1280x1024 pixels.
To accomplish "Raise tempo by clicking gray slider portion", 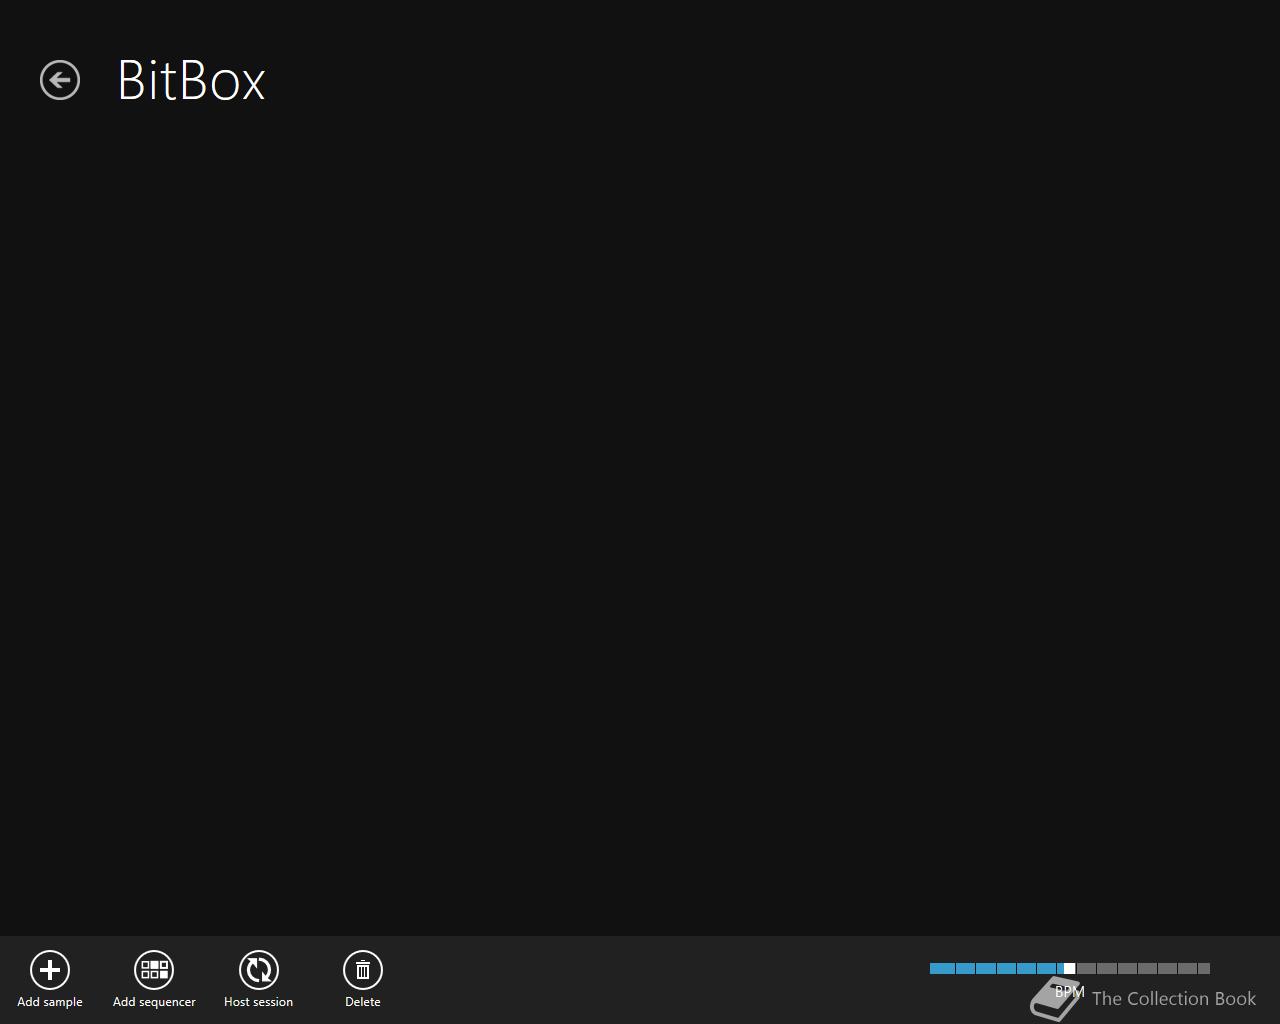I will tap(1142, 968).
